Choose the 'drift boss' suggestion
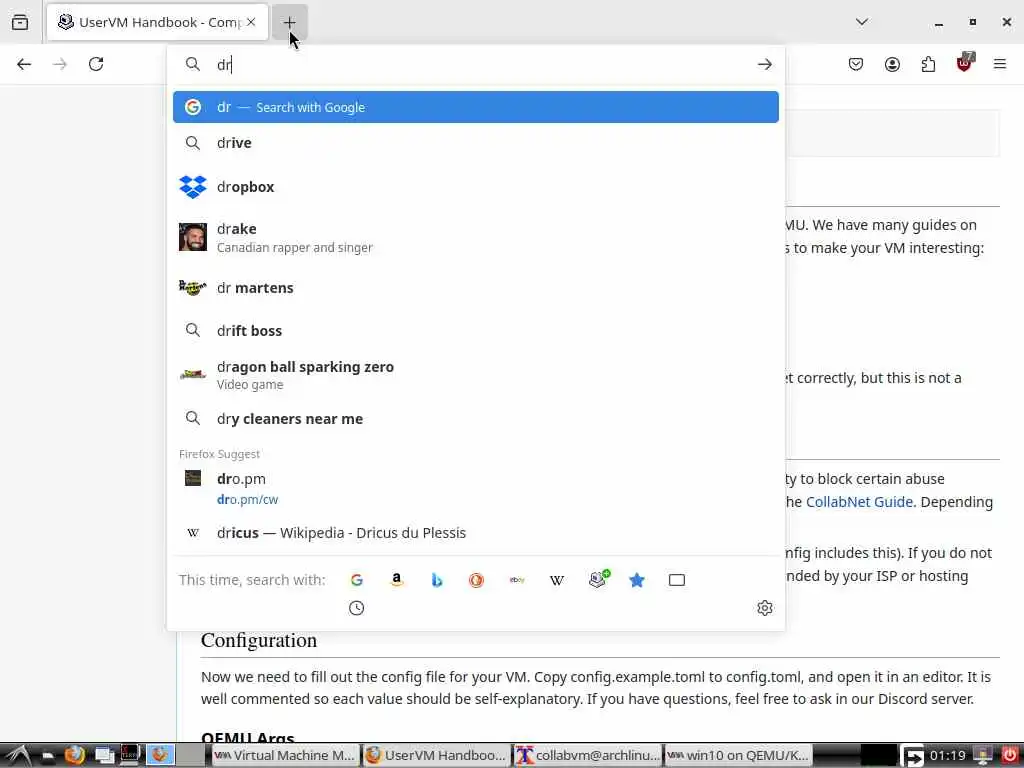 click(x=475, y=330)
